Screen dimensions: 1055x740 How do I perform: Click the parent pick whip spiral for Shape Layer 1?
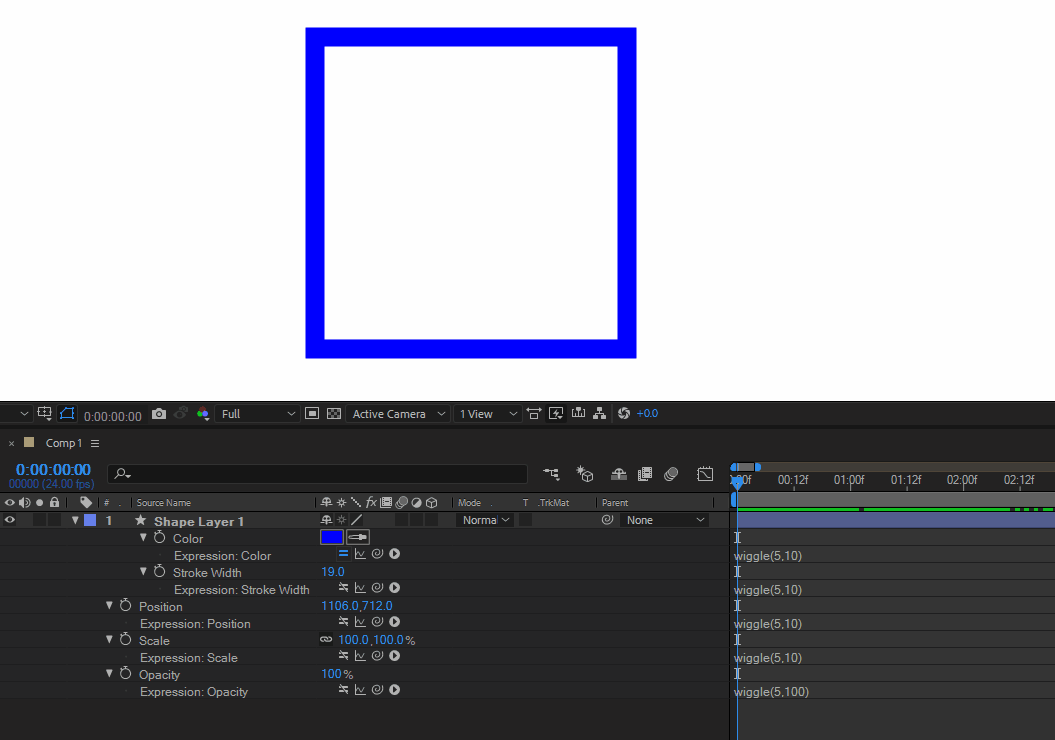click(x=608, y=520)
